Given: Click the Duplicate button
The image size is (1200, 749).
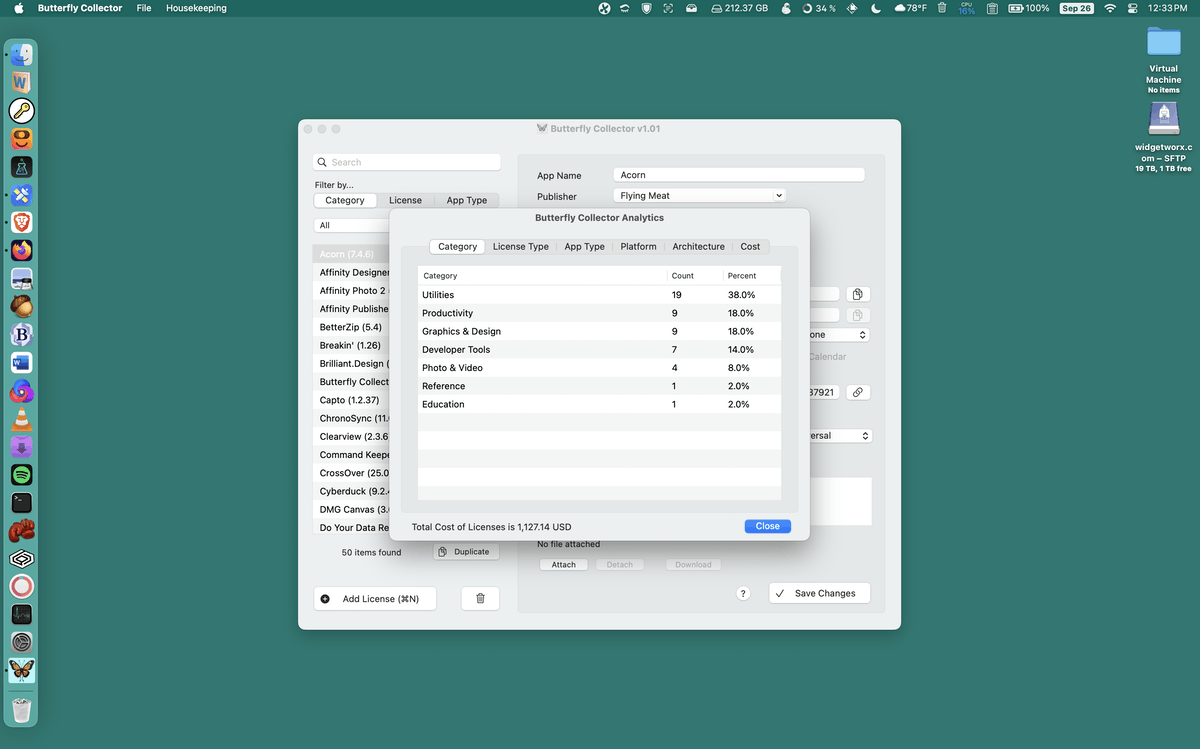Looking at the screenshot, I should 466,552.
